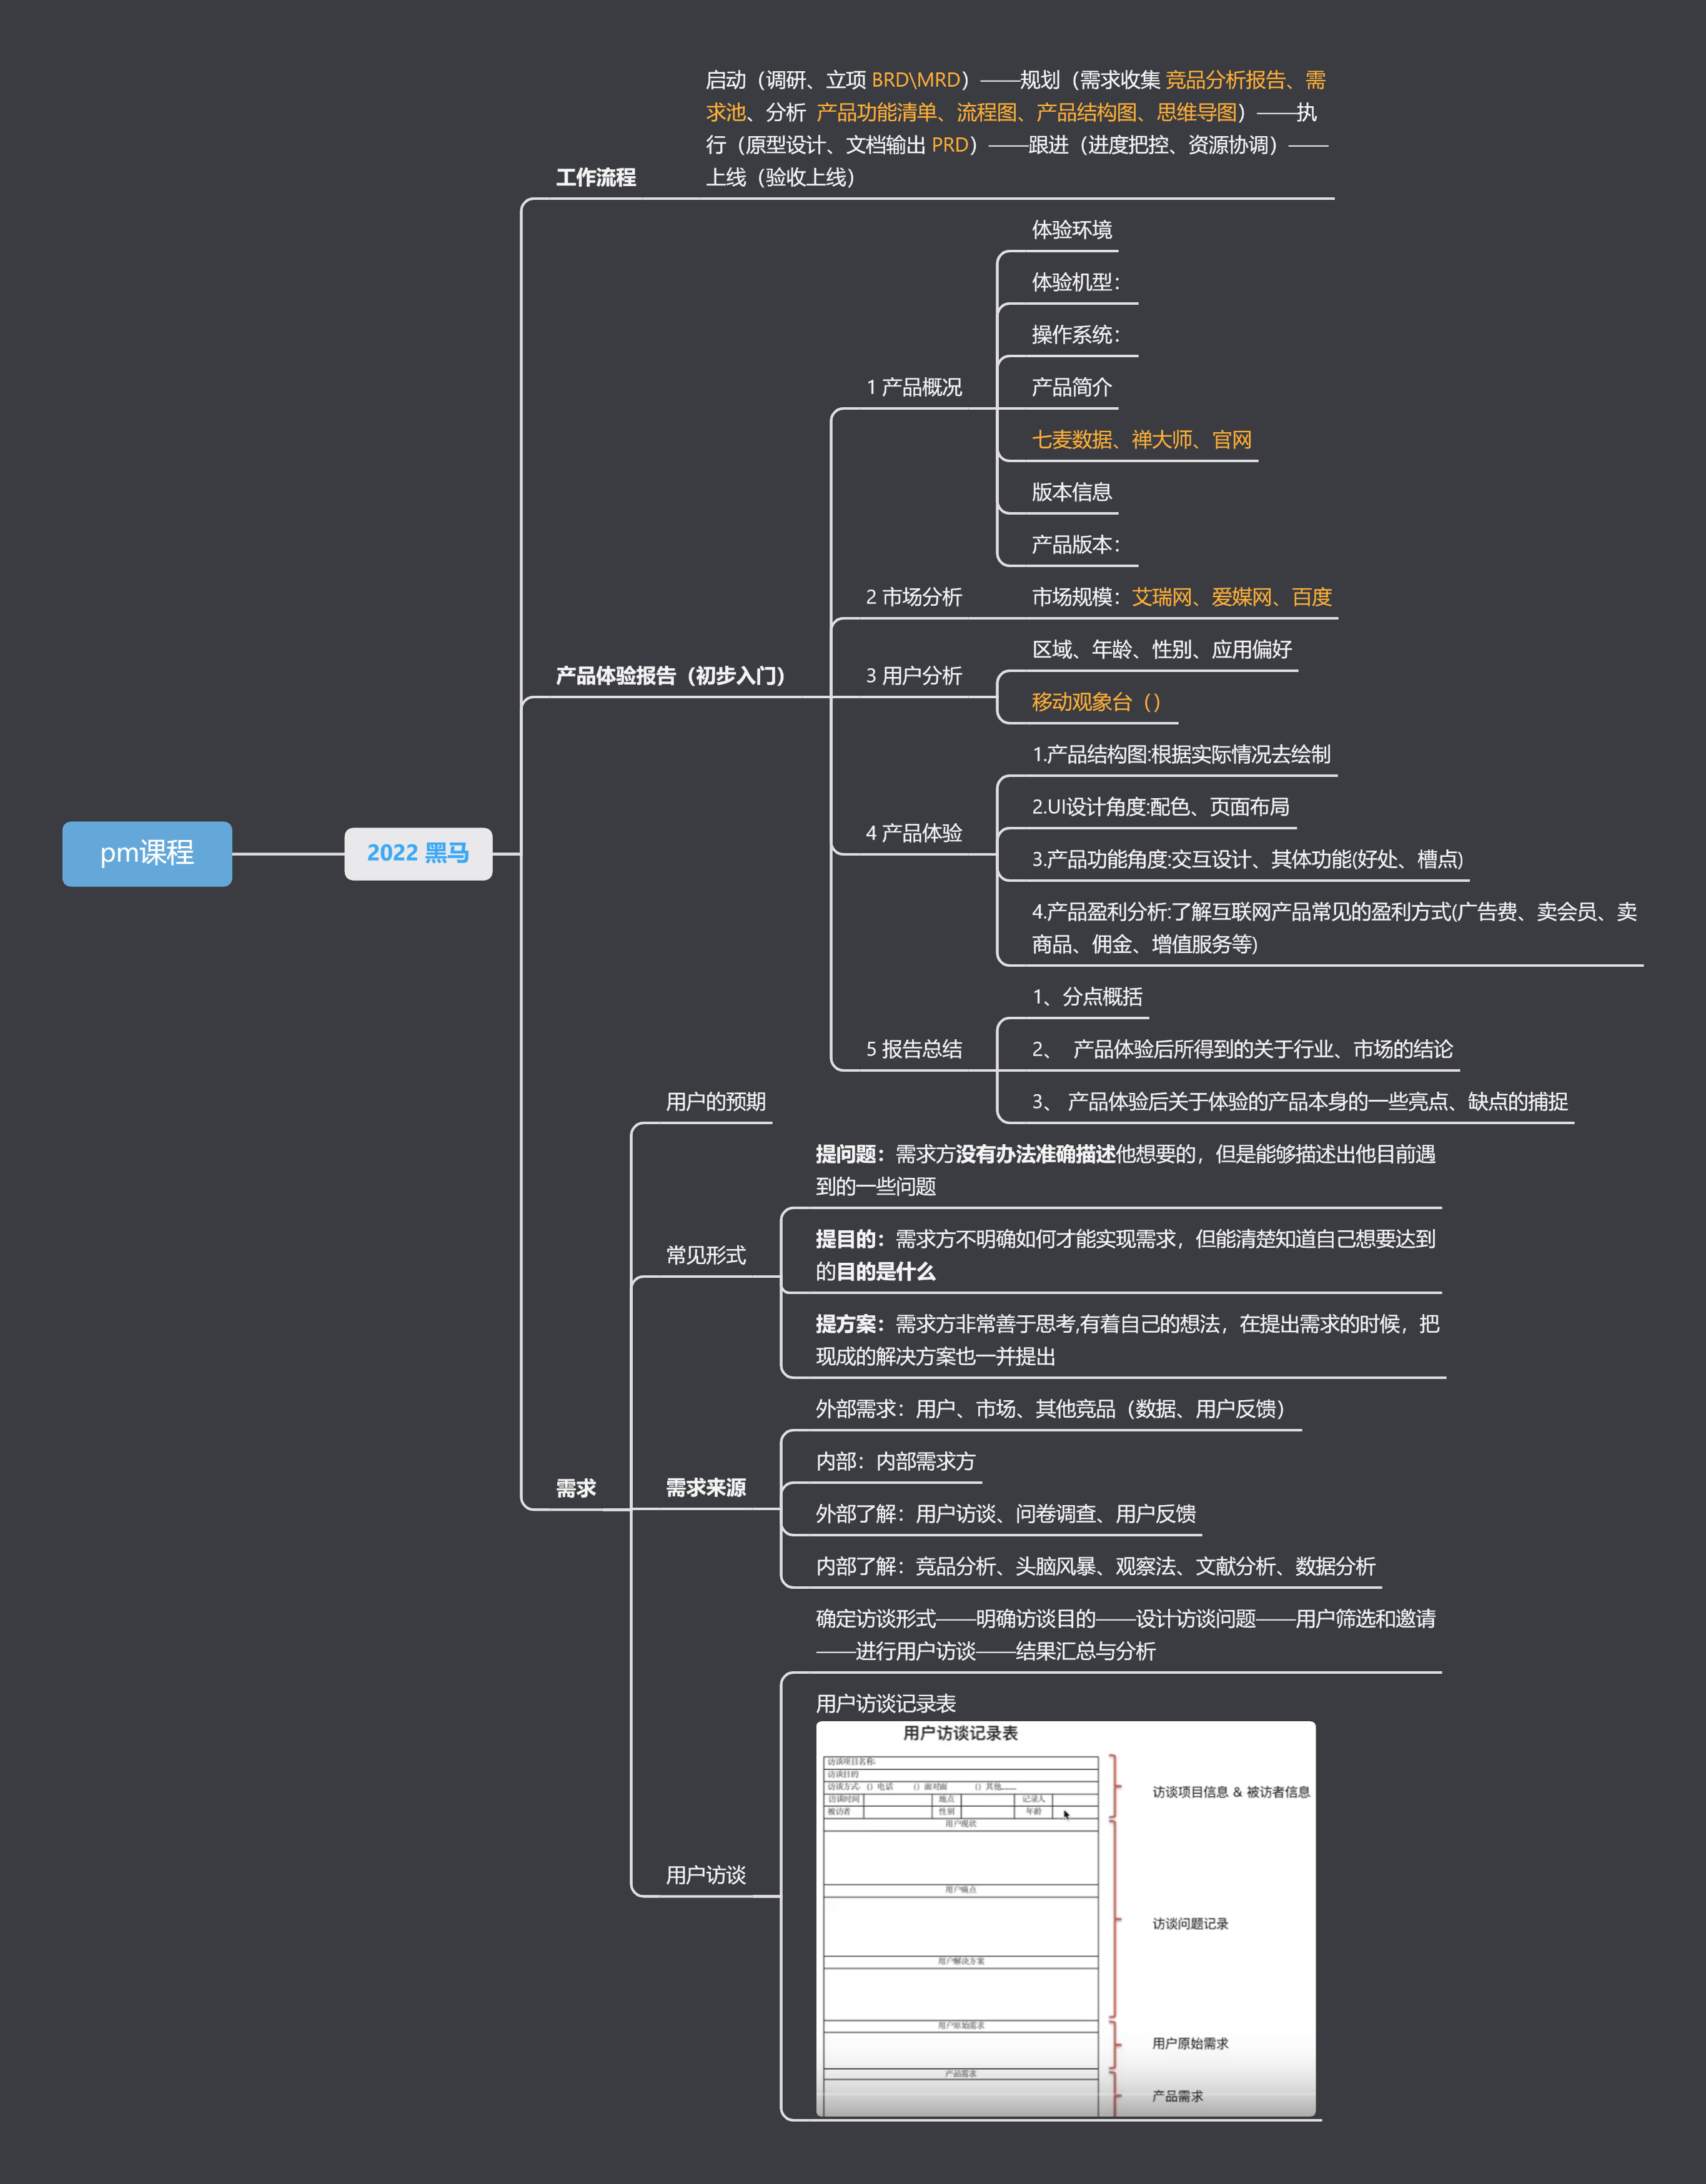Click the 工作流程 branch node

596,177
